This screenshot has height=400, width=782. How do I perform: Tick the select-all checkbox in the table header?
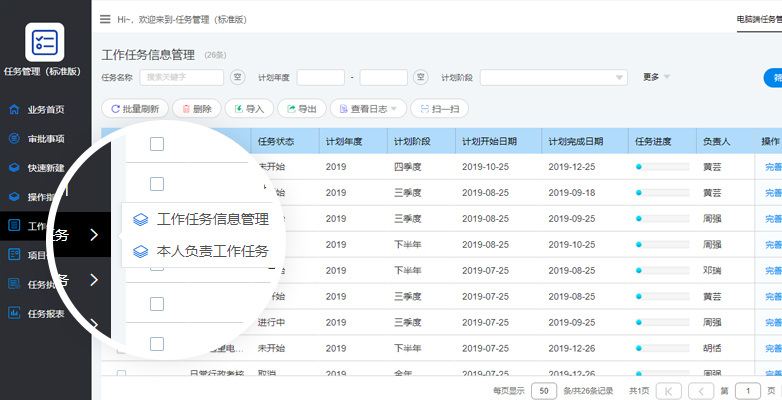point(157,144)
